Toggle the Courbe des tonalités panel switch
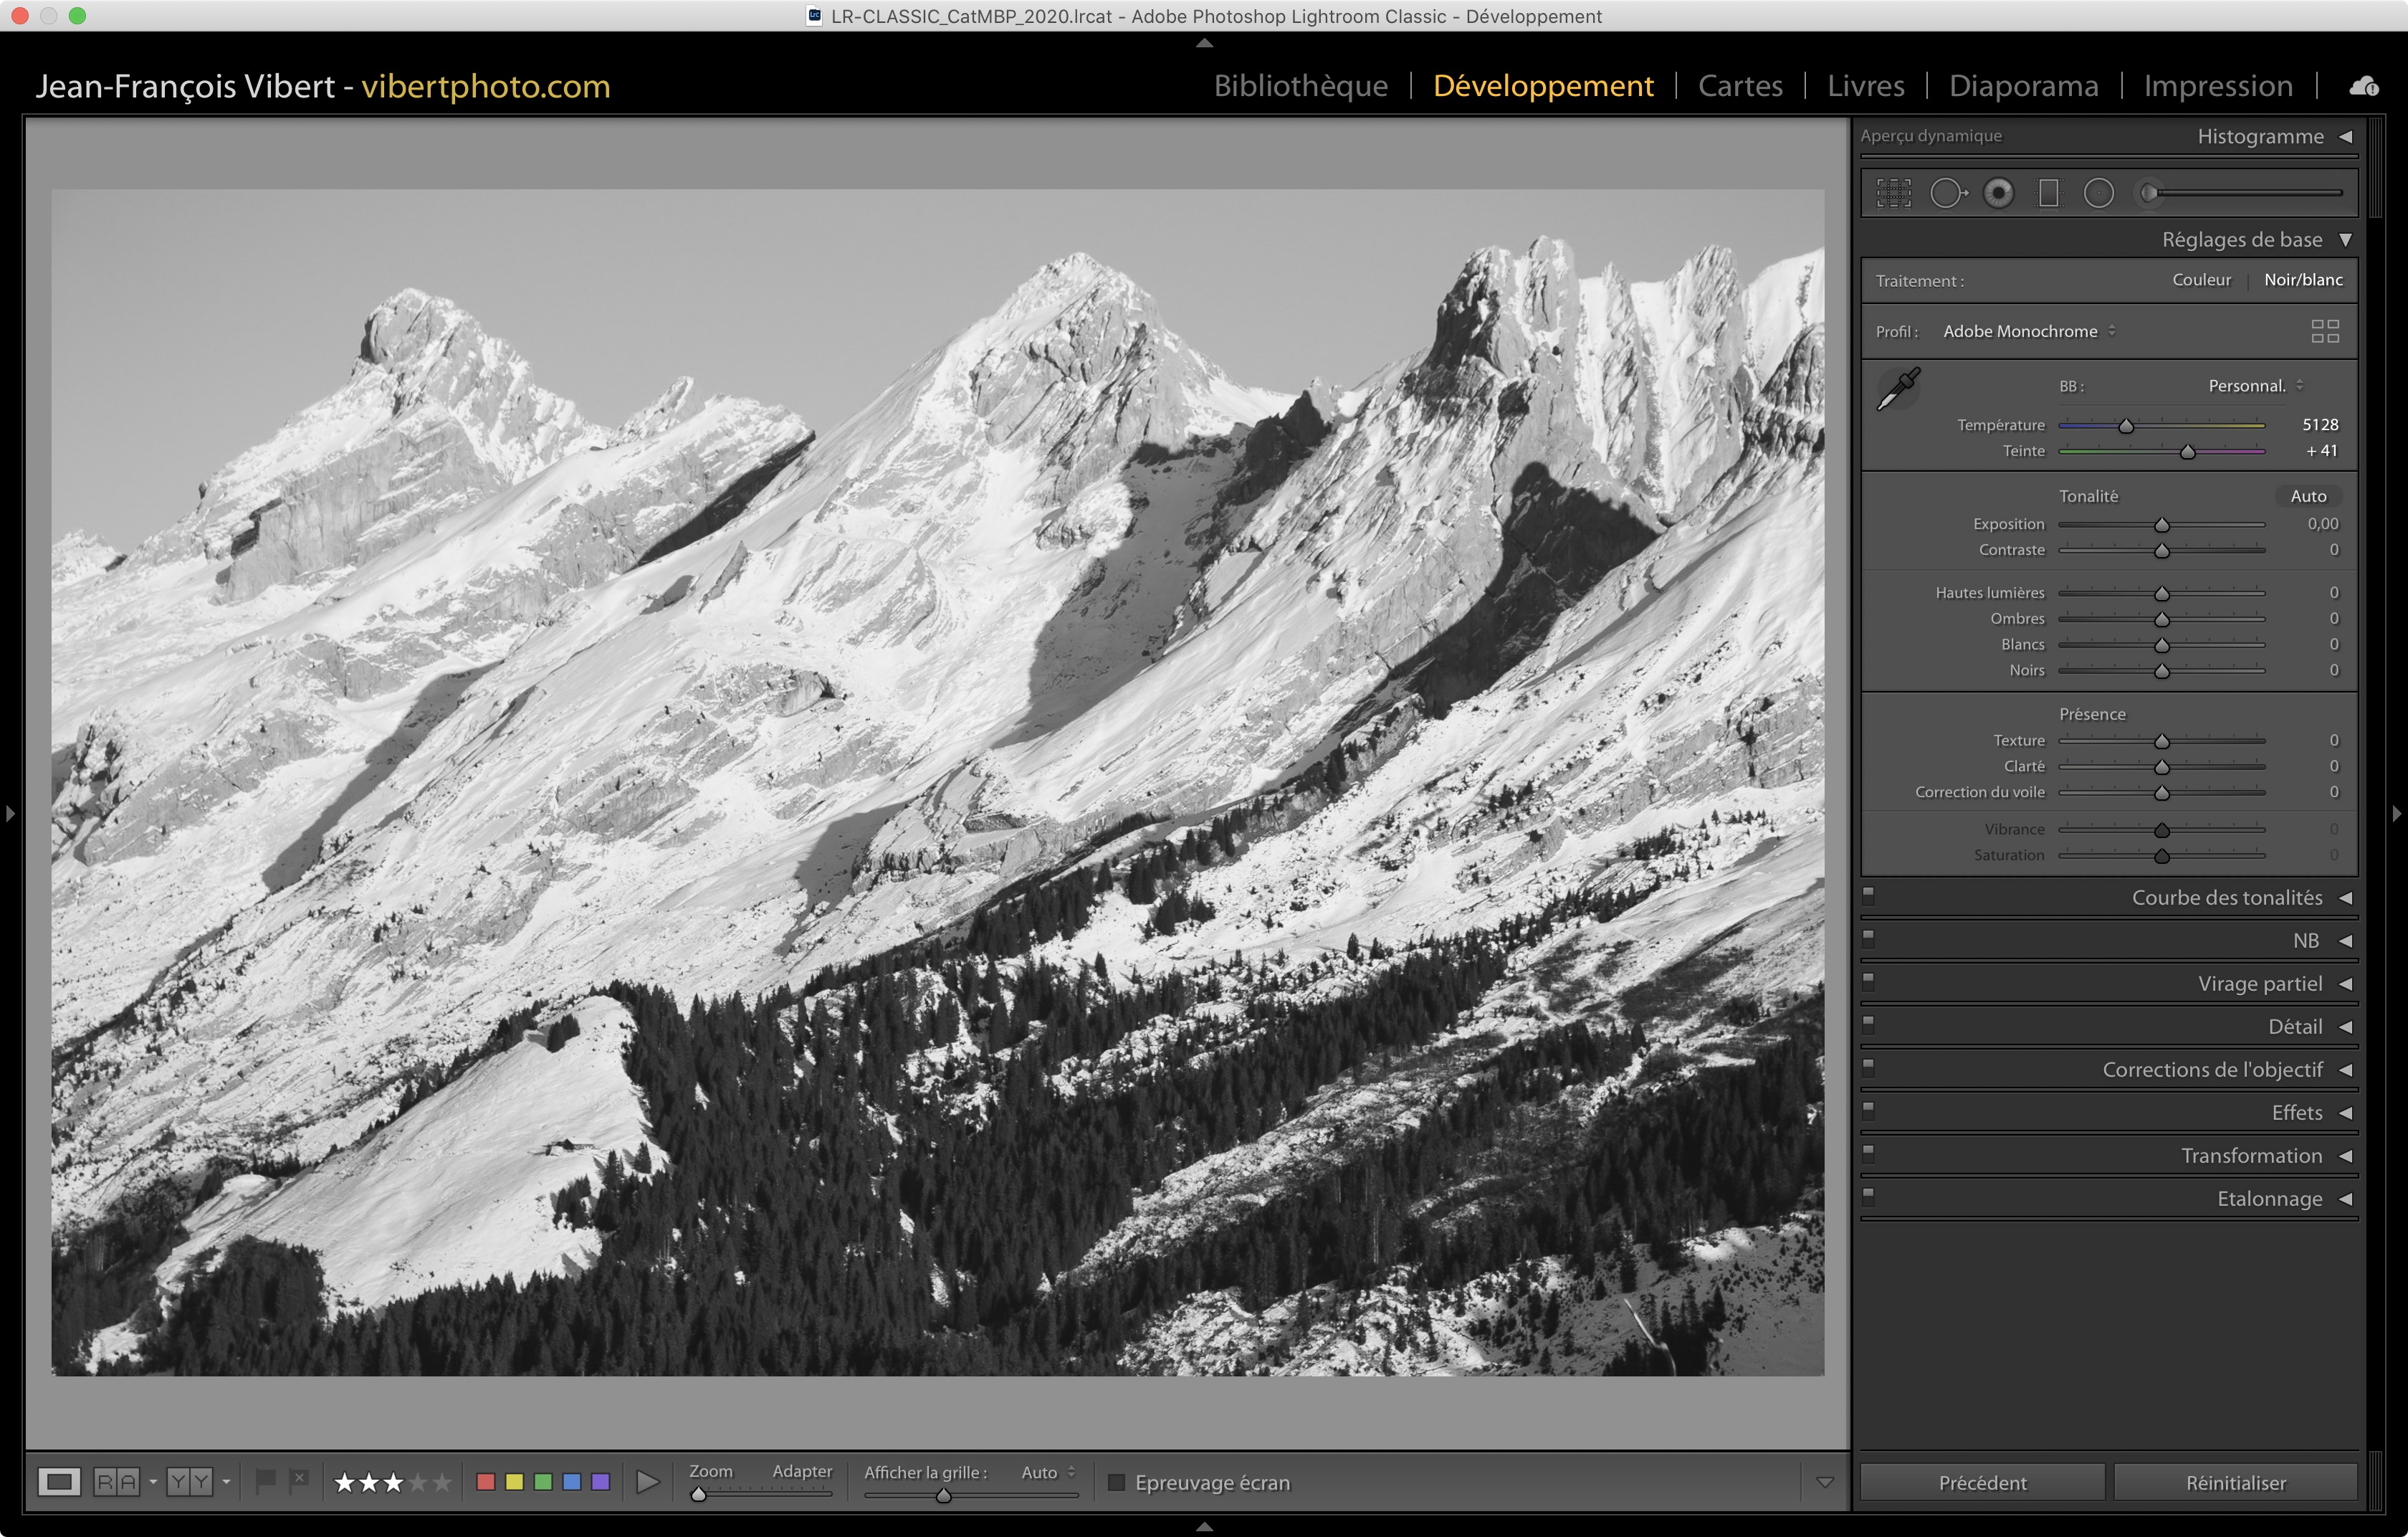 [x=1868, y=895]
